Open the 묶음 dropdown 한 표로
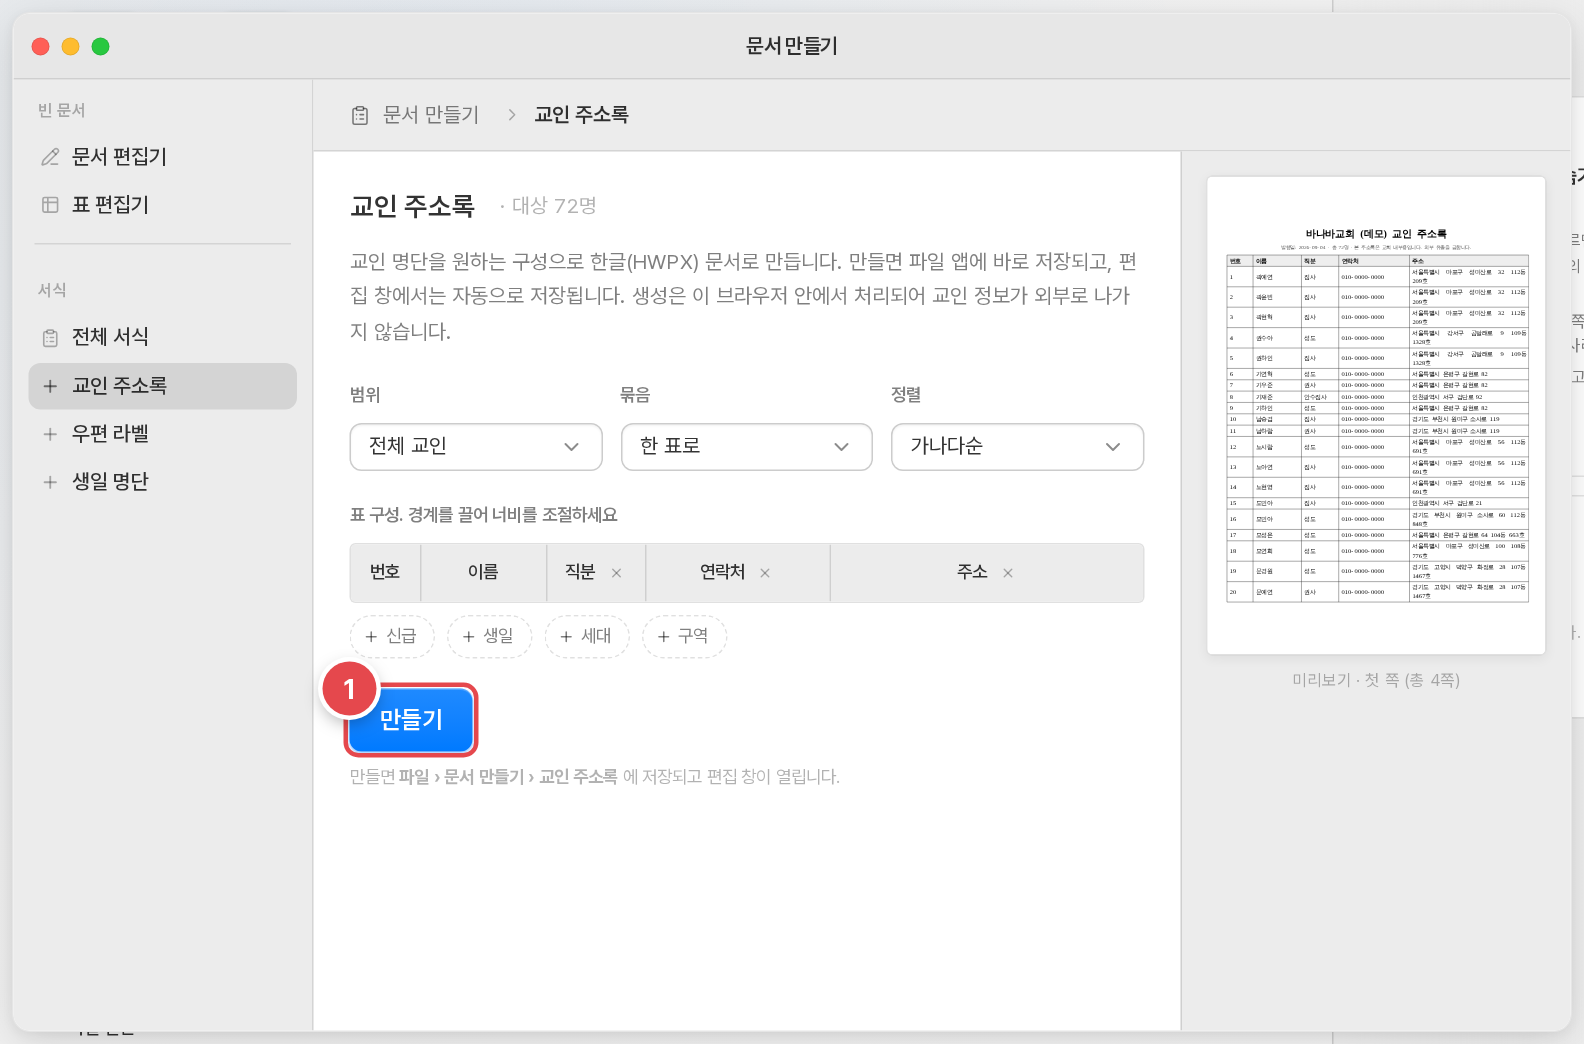The width and height of the screenshot is (1584, 1044). tap(747, 446)
